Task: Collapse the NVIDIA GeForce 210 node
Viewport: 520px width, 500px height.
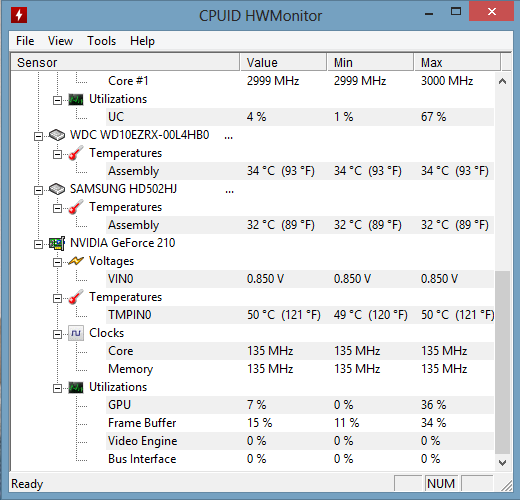Action: (x=38, y=244)
